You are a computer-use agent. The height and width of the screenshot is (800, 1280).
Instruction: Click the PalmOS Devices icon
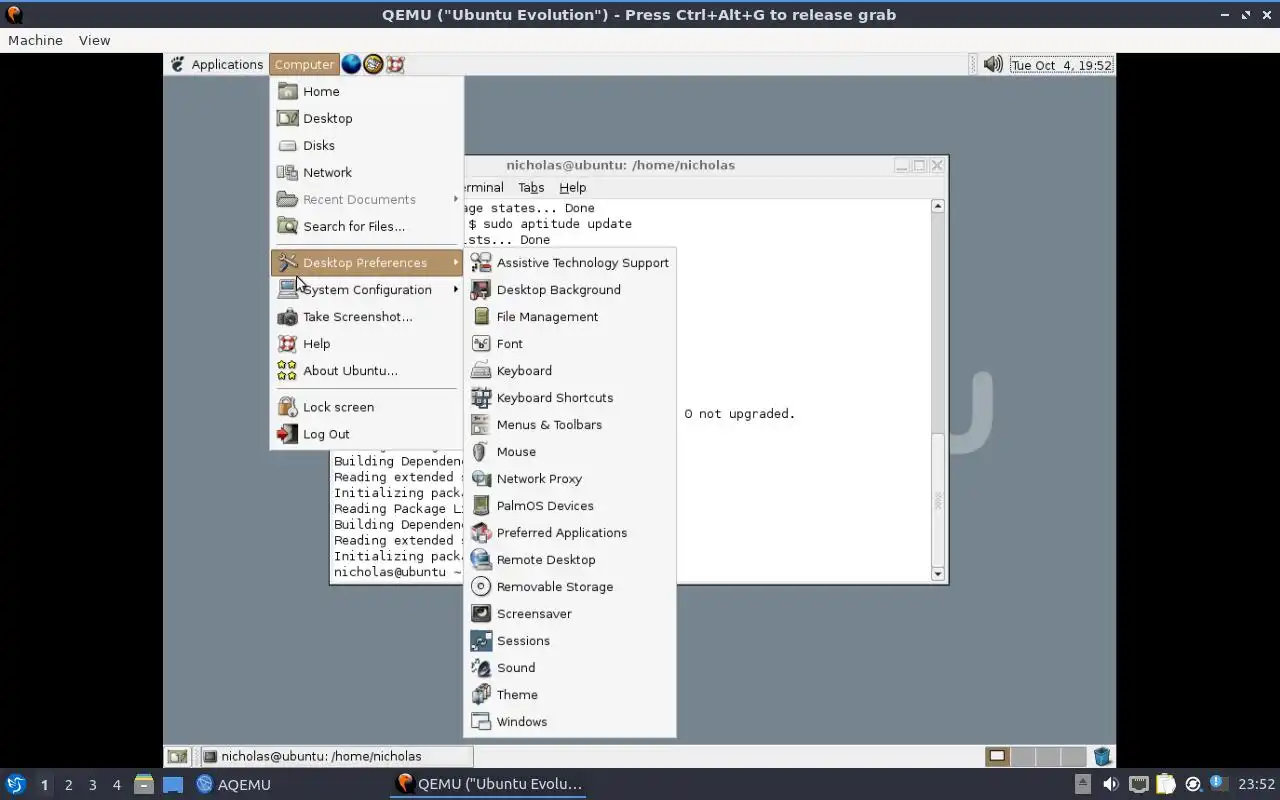(x=481, y=506)
